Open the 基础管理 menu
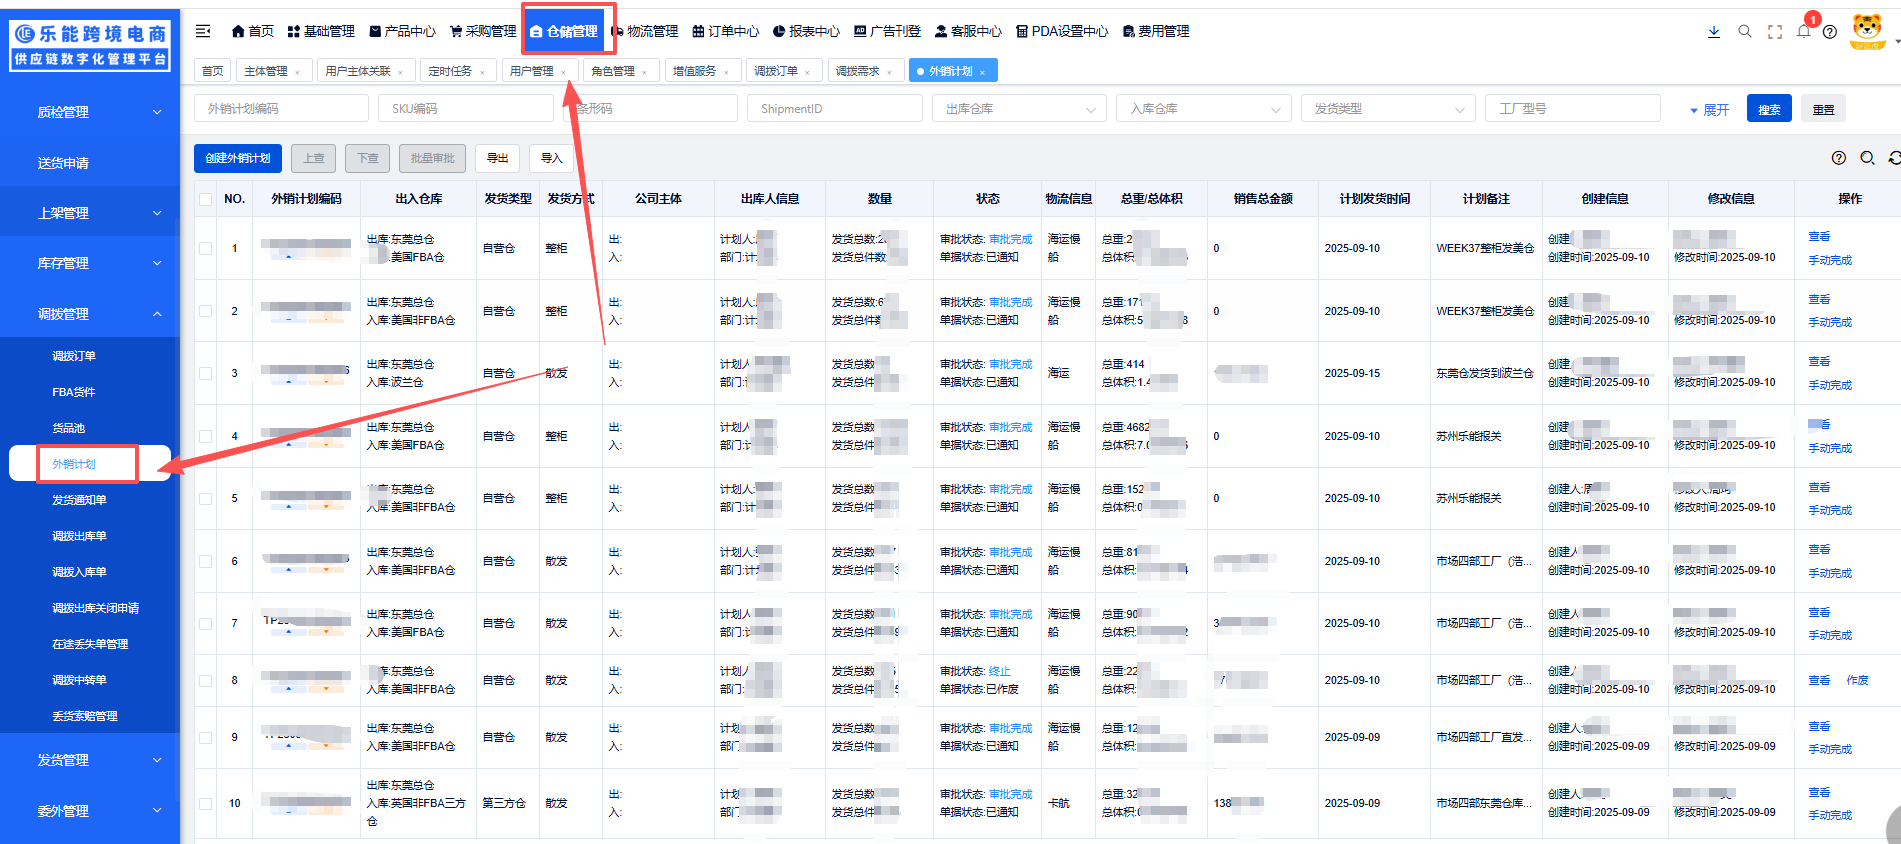Viewport: 1901px width, 844px height. point(321,31)
